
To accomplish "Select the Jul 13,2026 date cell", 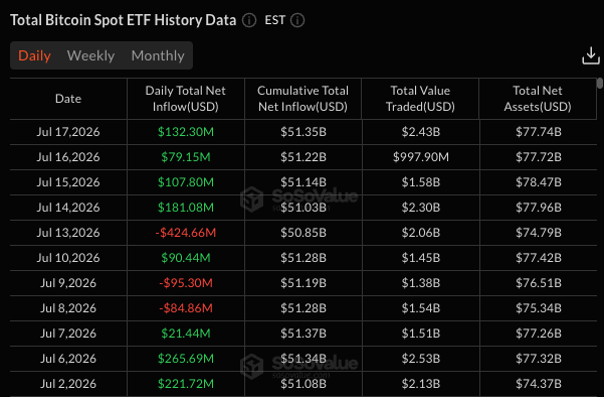I will coord(68,233).
